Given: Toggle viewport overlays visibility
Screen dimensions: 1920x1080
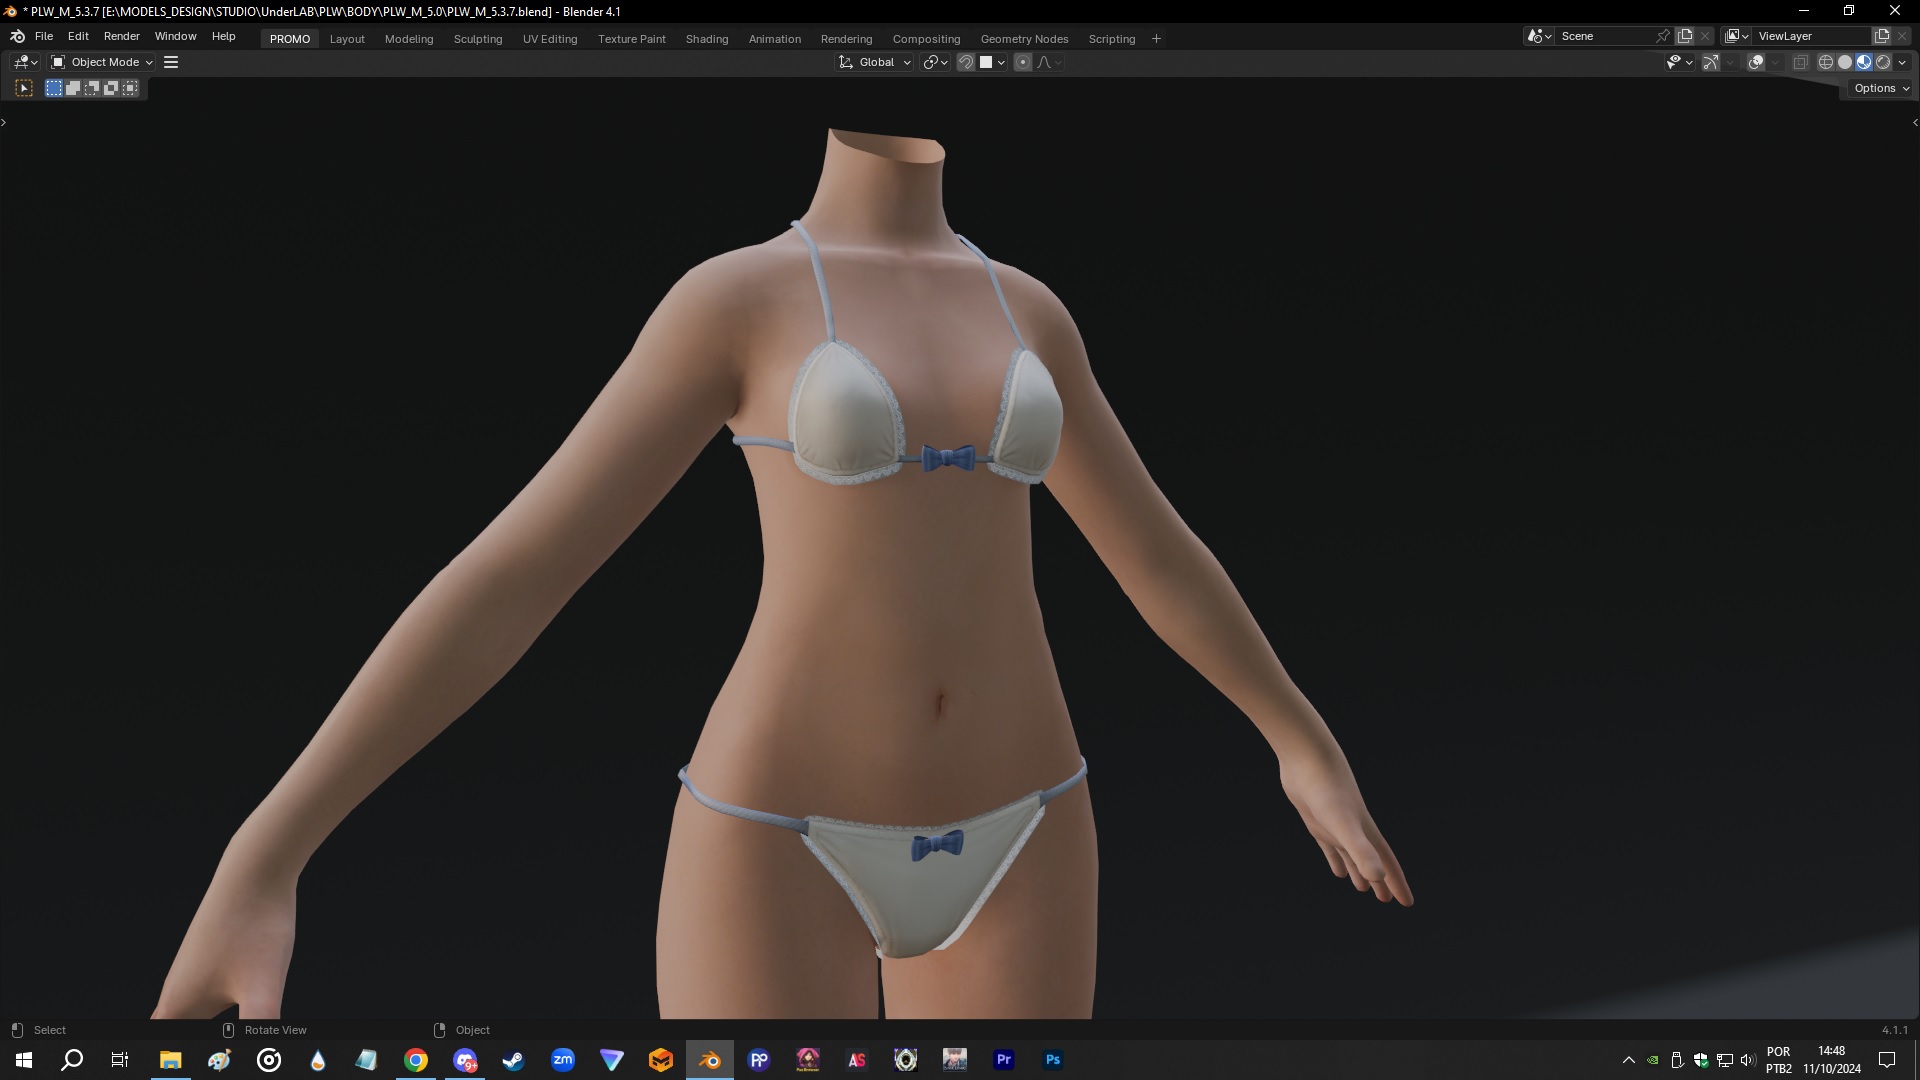Looking at the screenshot, I should 1755,62.
